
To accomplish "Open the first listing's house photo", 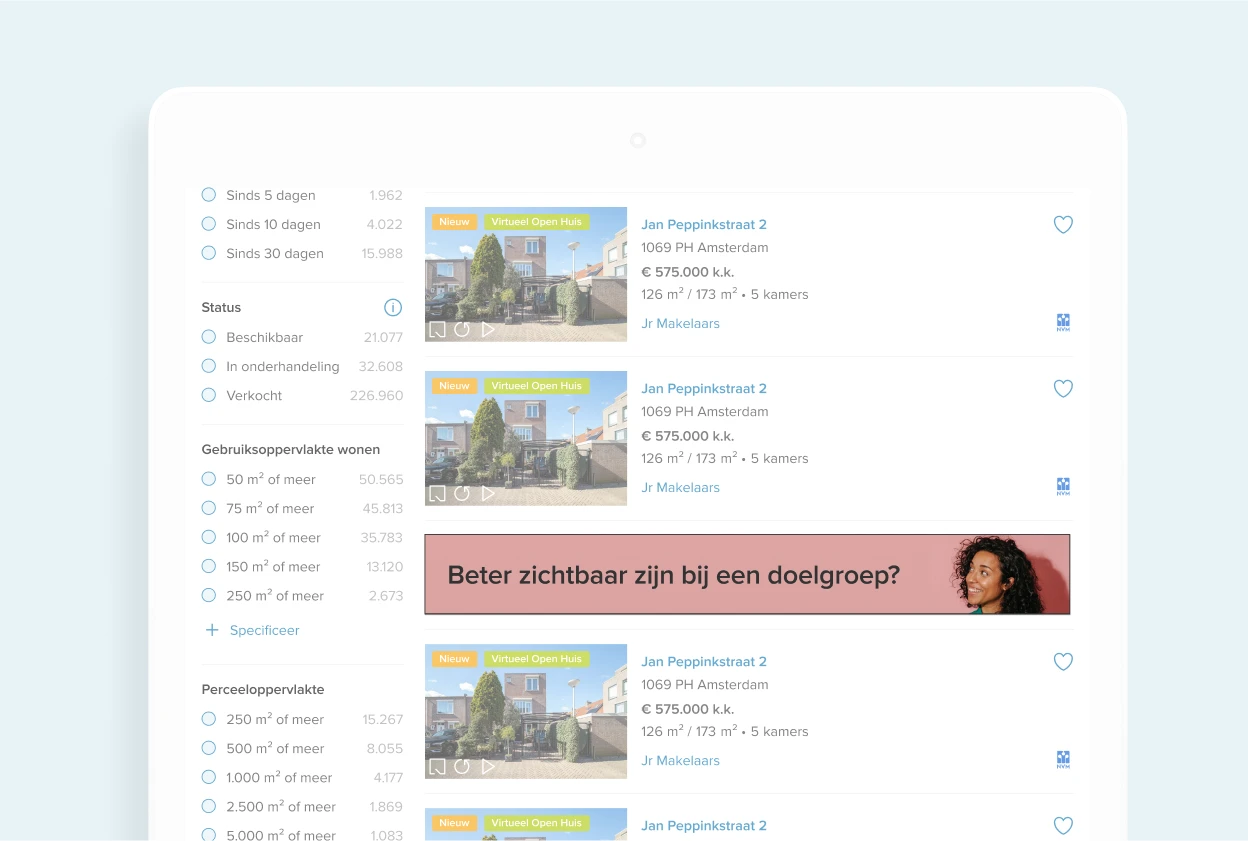I will 526,274.
